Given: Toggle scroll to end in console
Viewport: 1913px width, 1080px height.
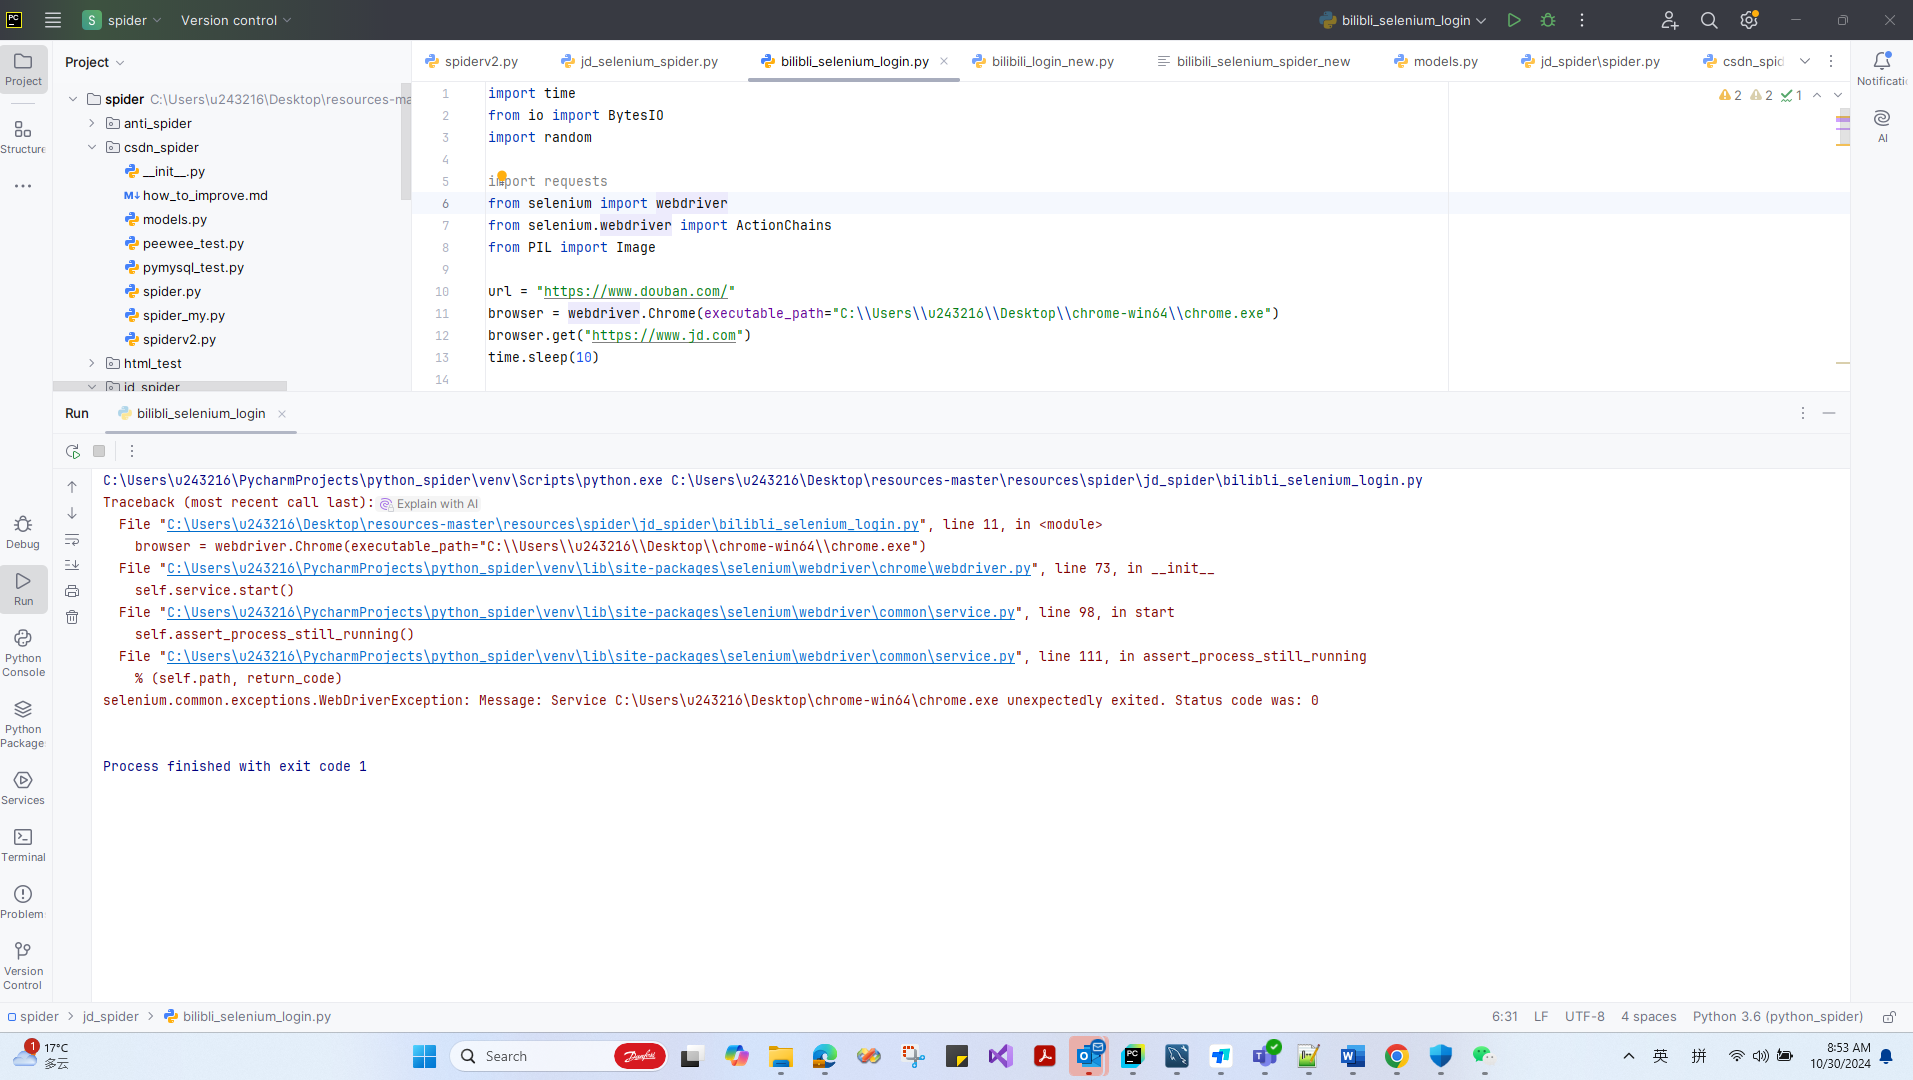Looking at the screenshot, I should 72,565.
